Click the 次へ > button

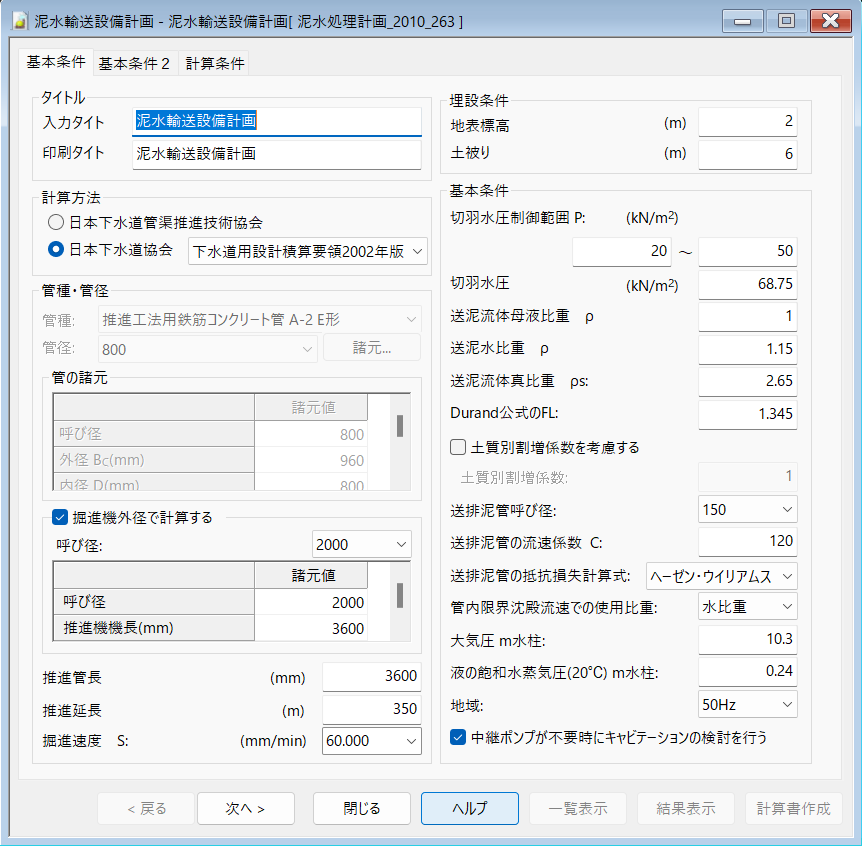[246, 808]
